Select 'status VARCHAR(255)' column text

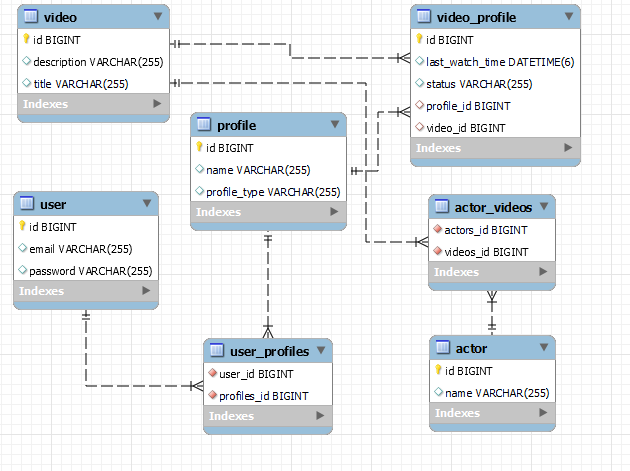point(479,84)
